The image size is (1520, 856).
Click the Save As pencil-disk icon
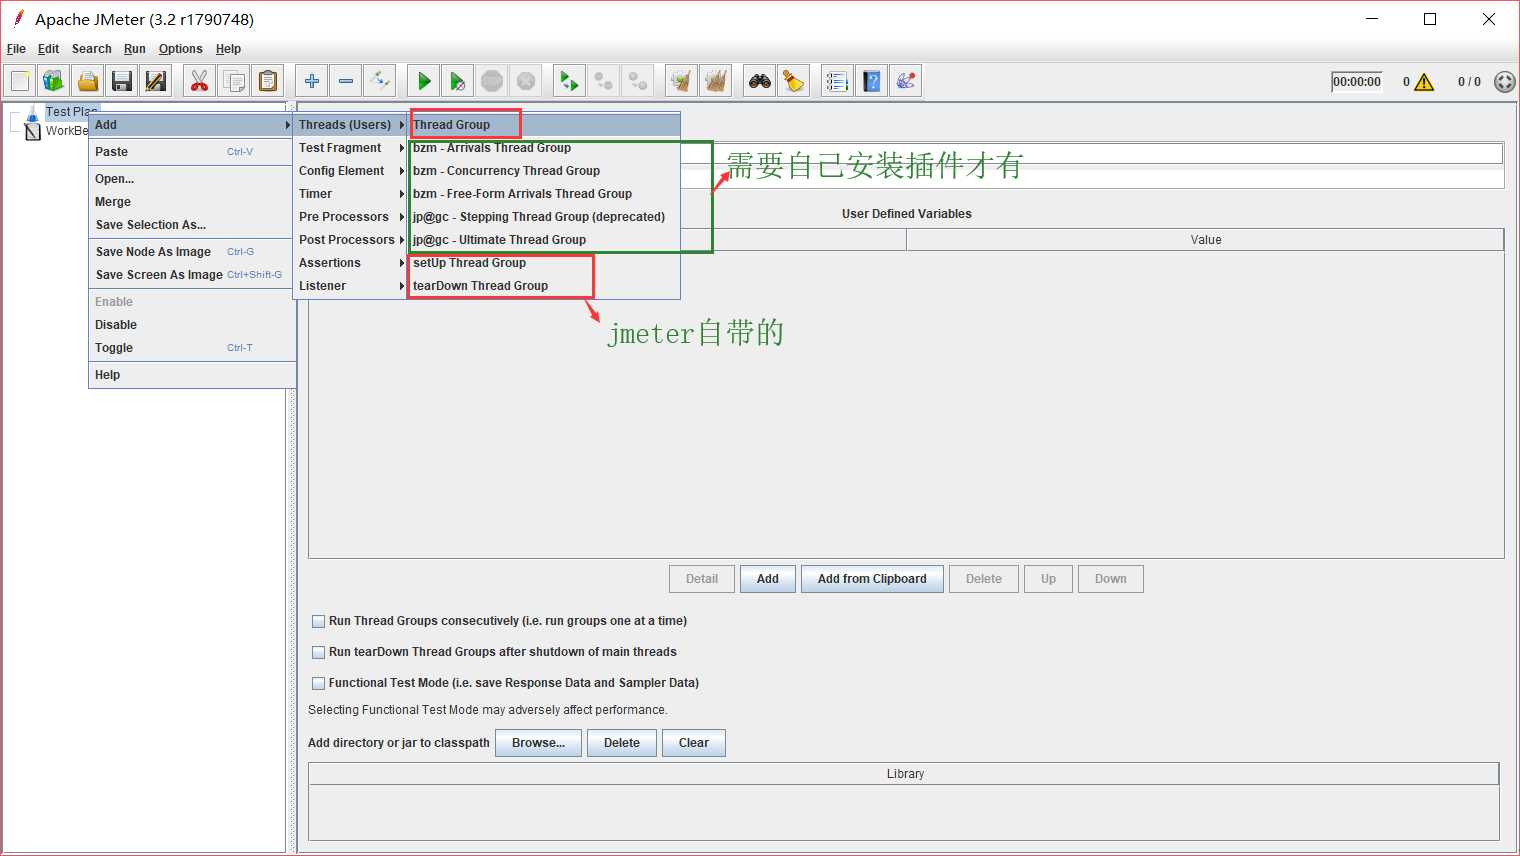click(x=156, y=81)
